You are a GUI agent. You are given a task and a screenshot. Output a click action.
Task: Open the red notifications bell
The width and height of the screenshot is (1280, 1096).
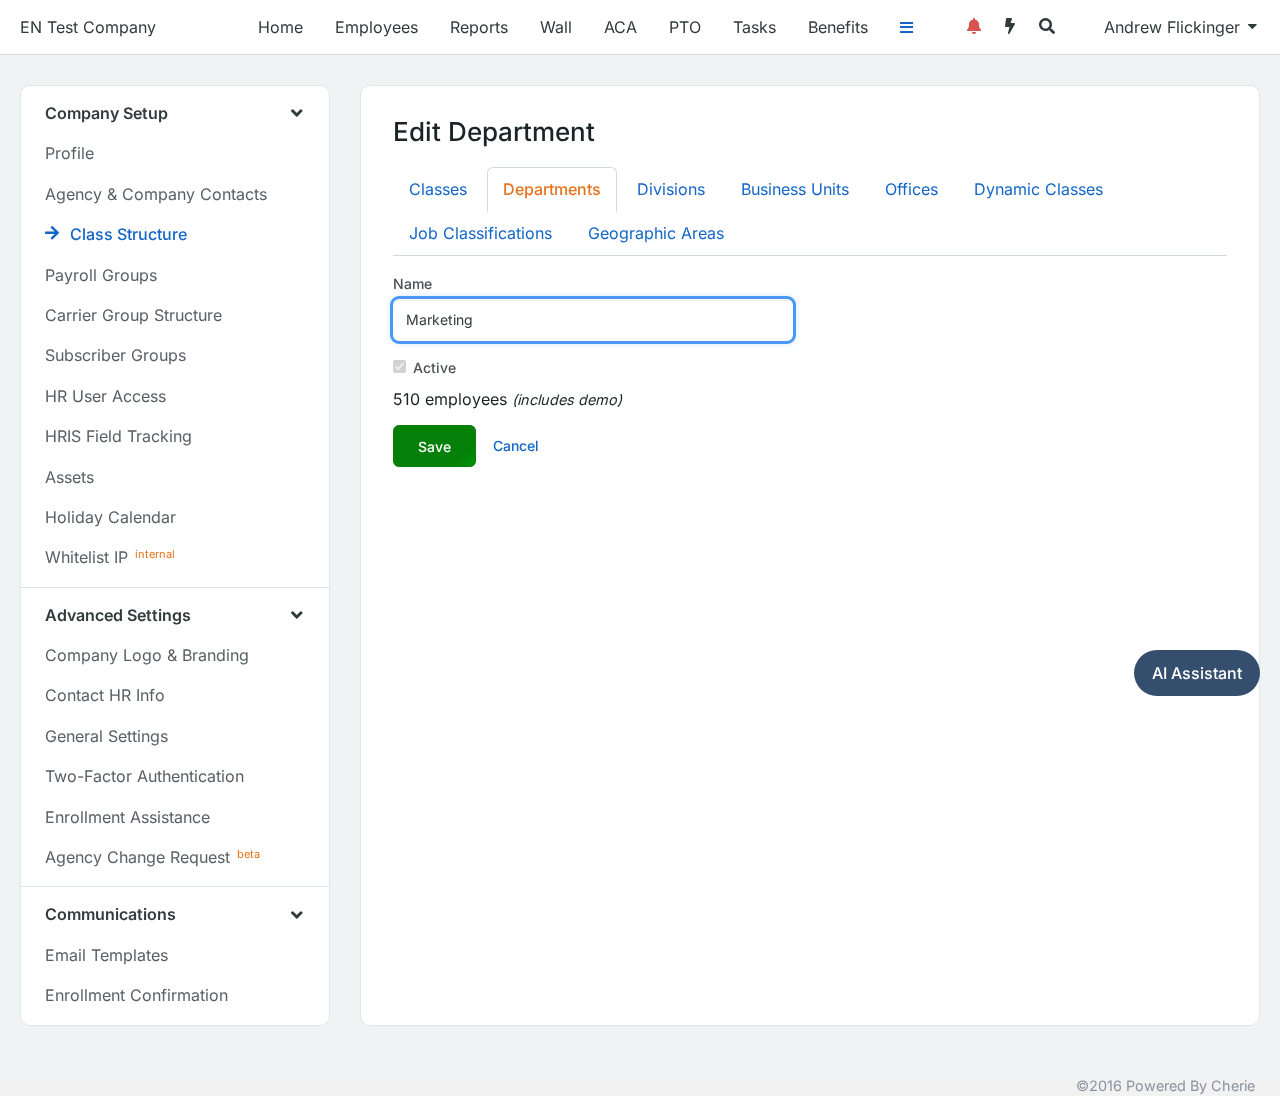tap(973, 26)
